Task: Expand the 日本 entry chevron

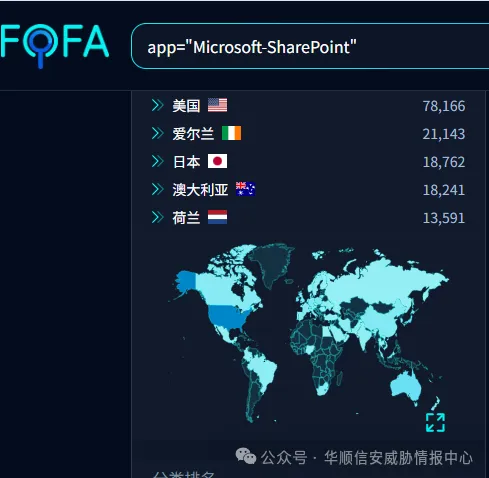Action: pos(158,162)
